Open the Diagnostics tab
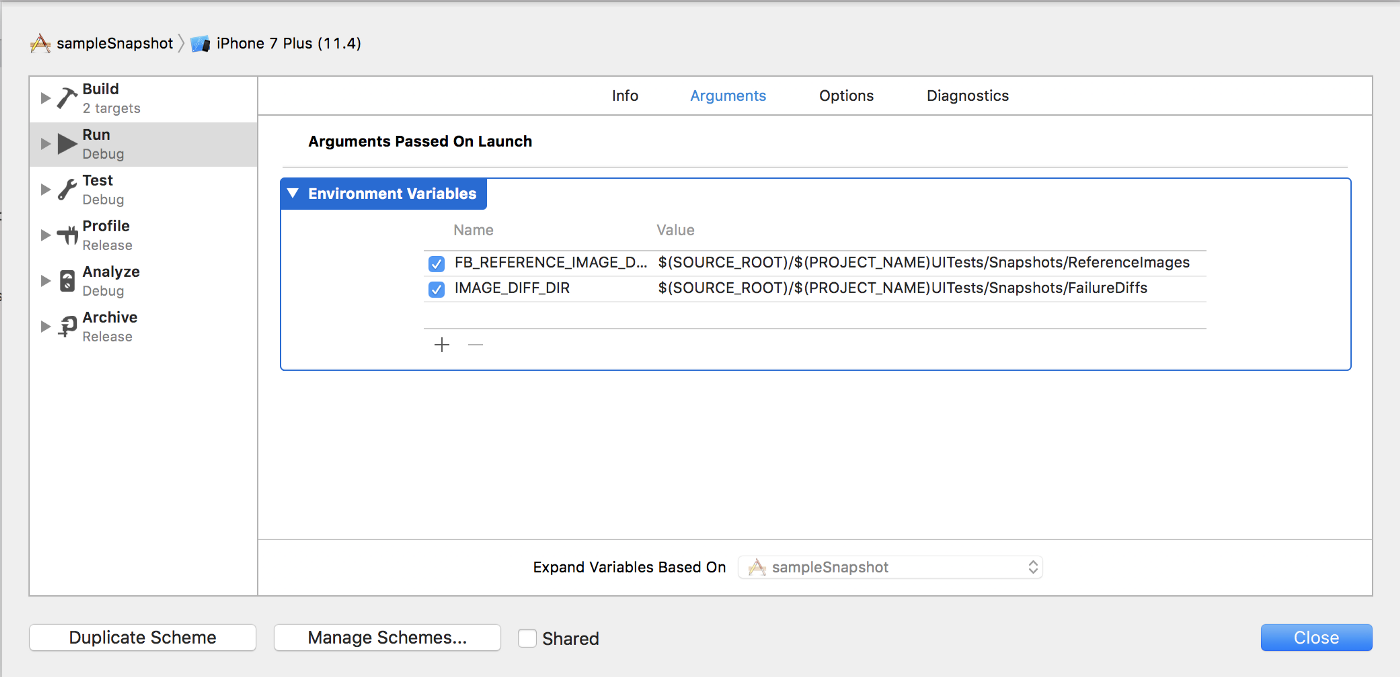The image size is (1400, 677). [x=967, y=96]
